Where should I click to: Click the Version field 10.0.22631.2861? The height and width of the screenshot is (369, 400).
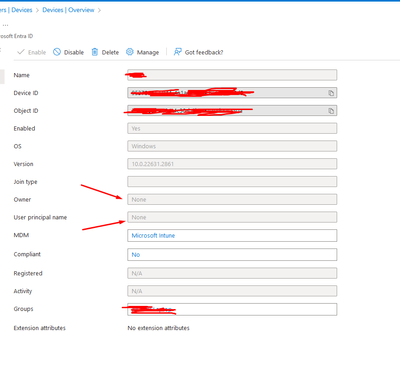coord(232,164)
